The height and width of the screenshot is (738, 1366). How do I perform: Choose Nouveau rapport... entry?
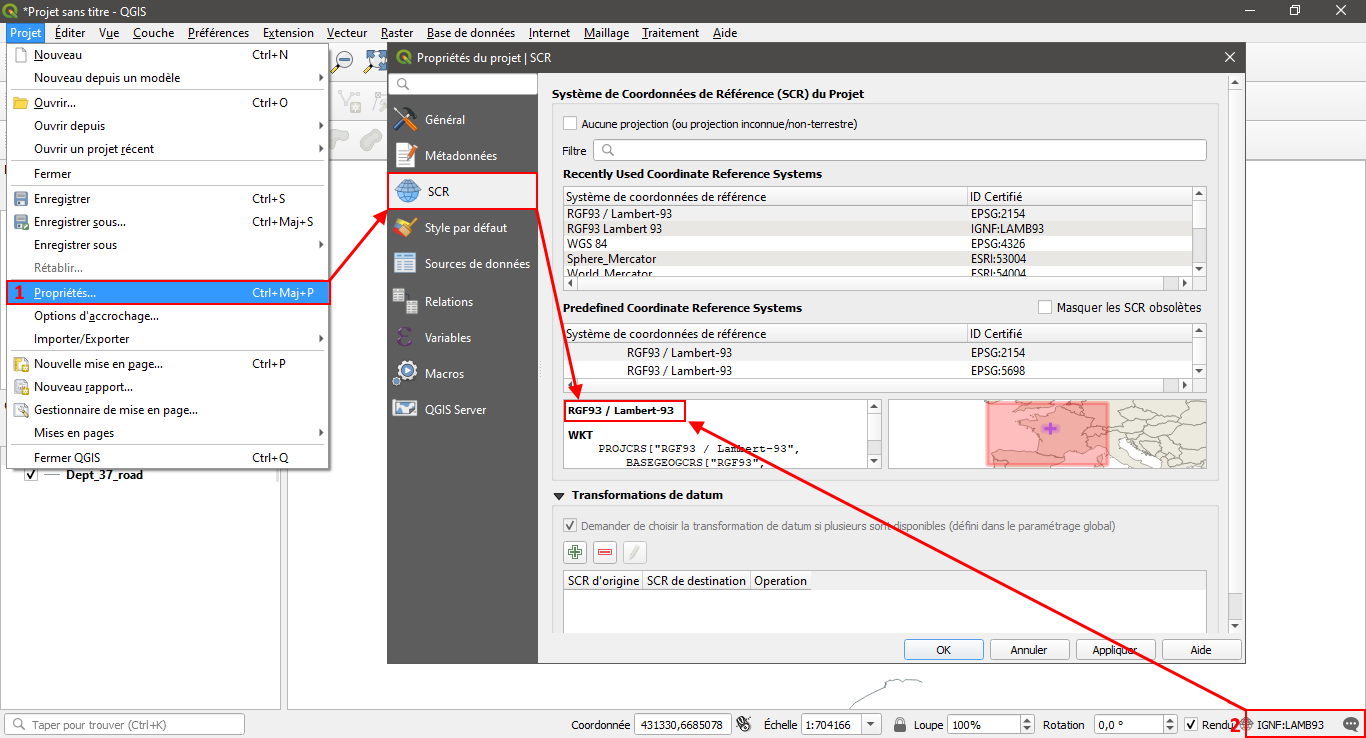click(167, 387)
